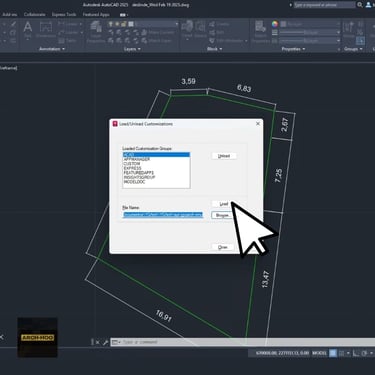Viewport: 375px width, 375px height.
Task: Open the Express Tools ribbon tab
Action: [64, 15]
